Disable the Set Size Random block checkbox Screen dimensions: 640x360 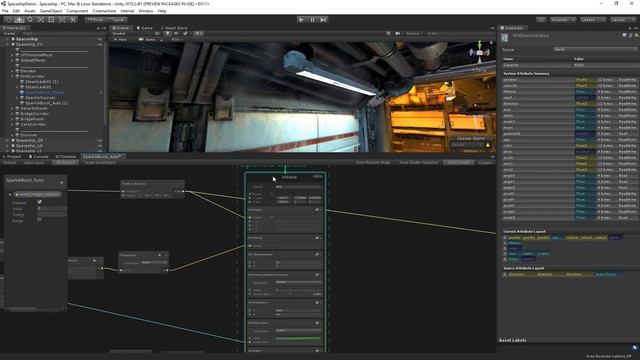[317, 302]
